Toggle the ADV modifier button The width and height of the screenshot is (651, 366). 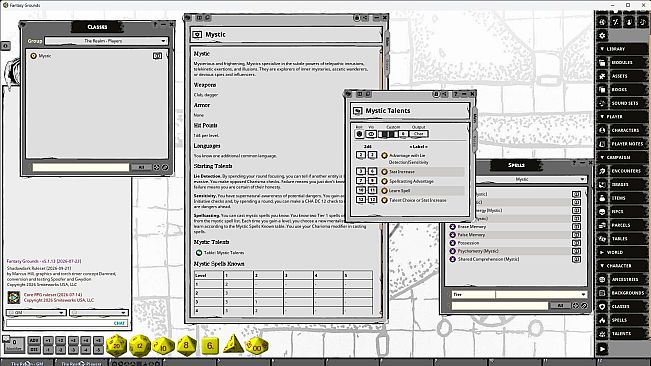click(34, 340)
